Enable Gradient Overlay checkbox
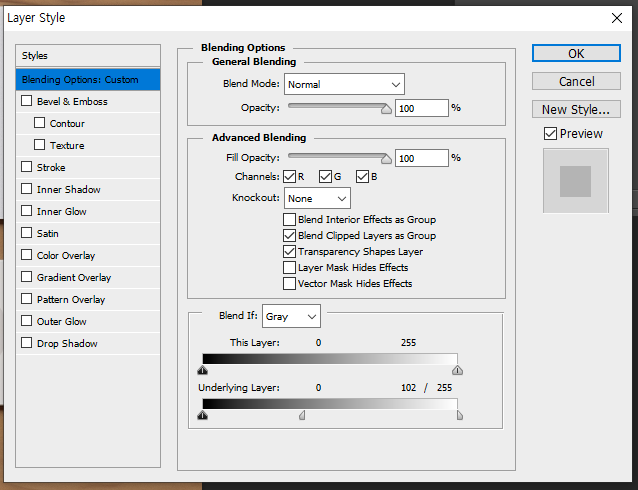 (26, 277)
